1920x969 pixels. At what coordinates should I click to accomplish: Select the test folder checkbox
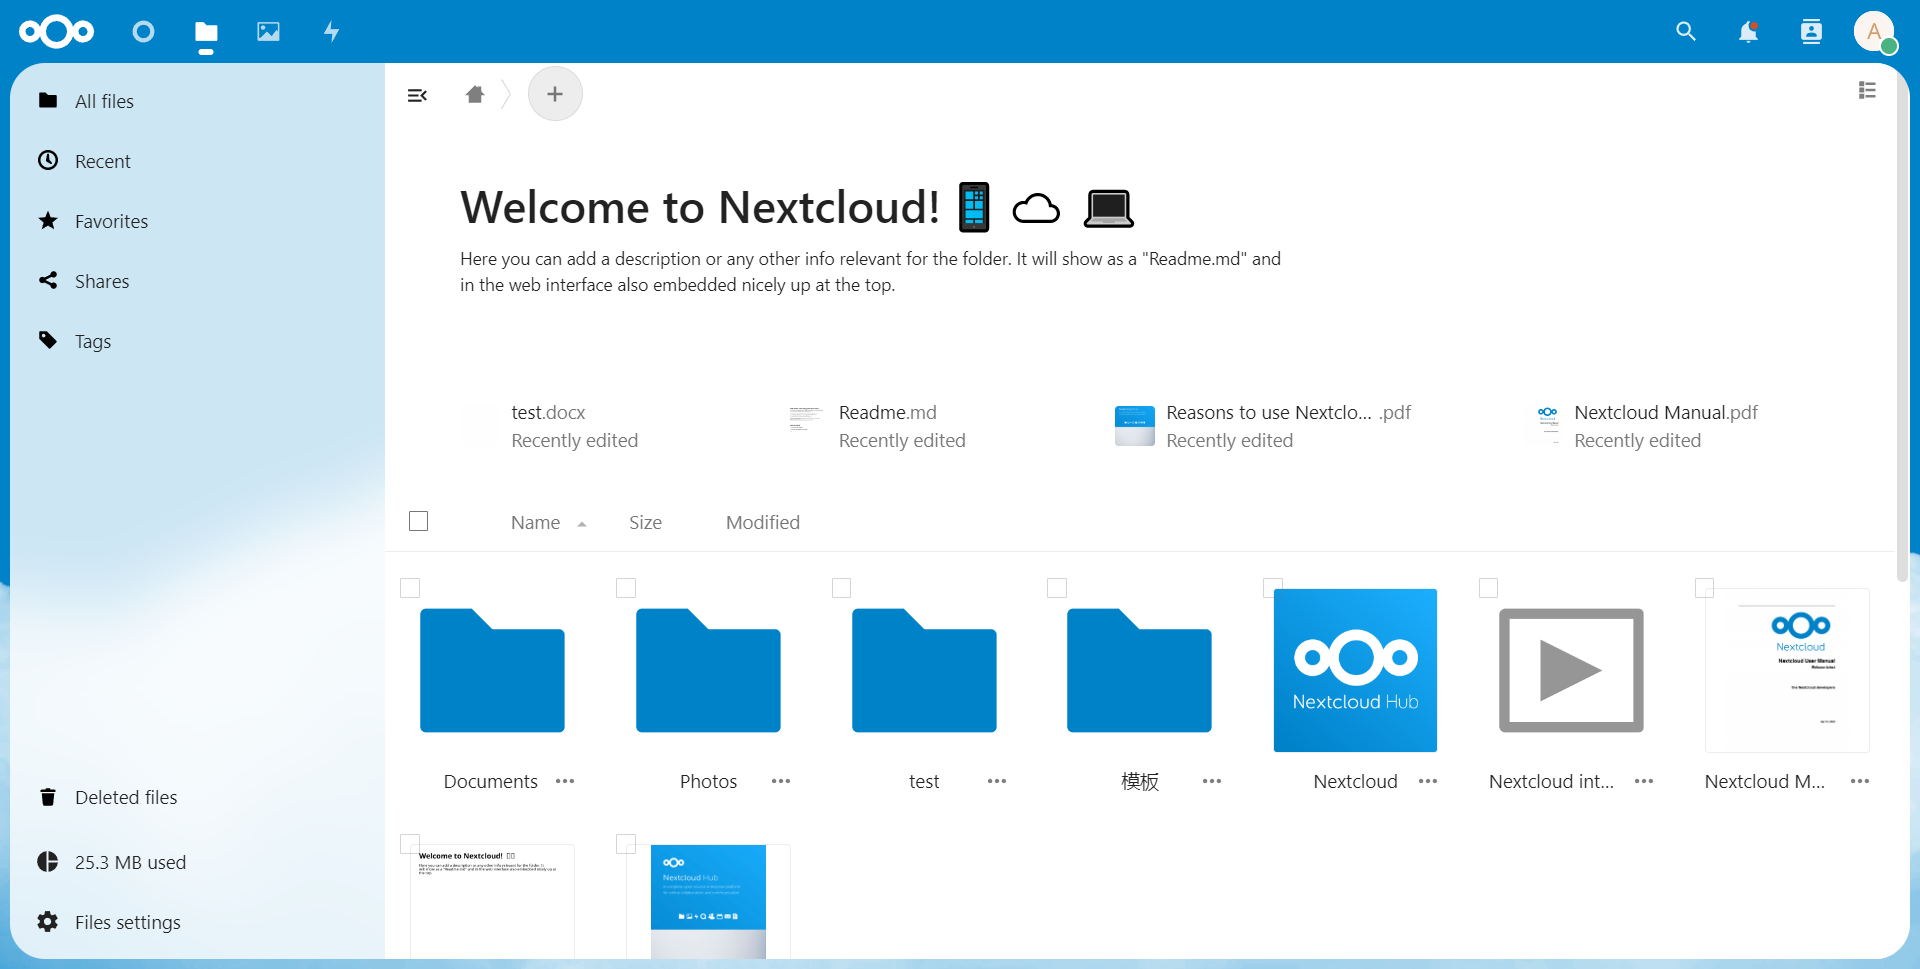(x=842, y=588)
